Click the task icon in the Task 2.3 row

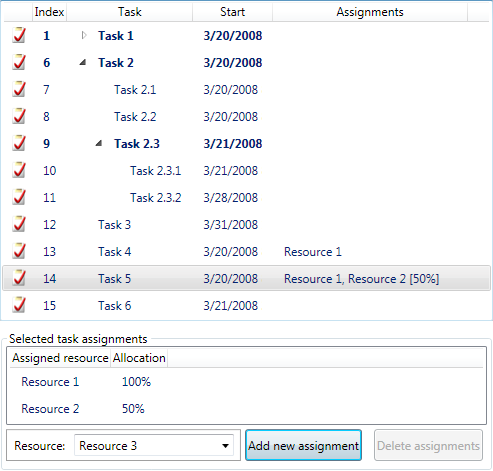pyautogui.click(x=19, y=143)
